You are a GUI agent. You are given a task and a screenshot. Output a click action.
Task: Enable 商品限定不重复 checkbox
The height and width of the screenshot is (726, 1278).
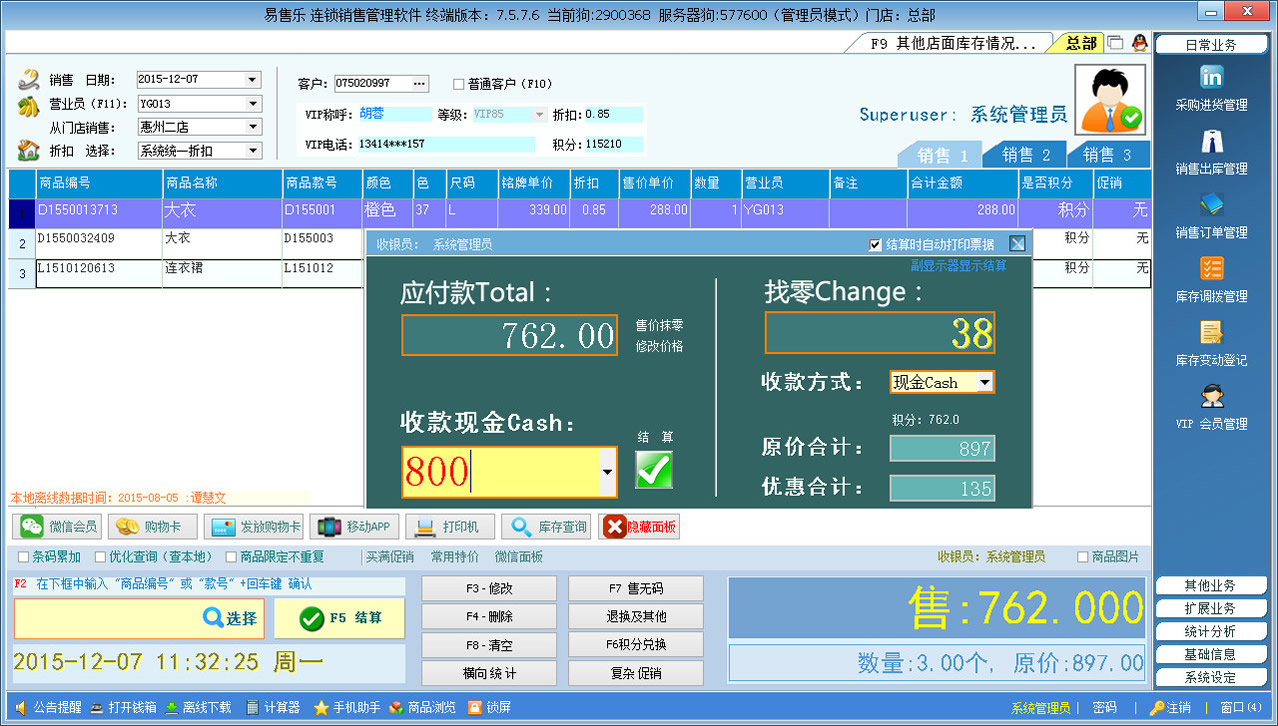click(x=231, y=557)
